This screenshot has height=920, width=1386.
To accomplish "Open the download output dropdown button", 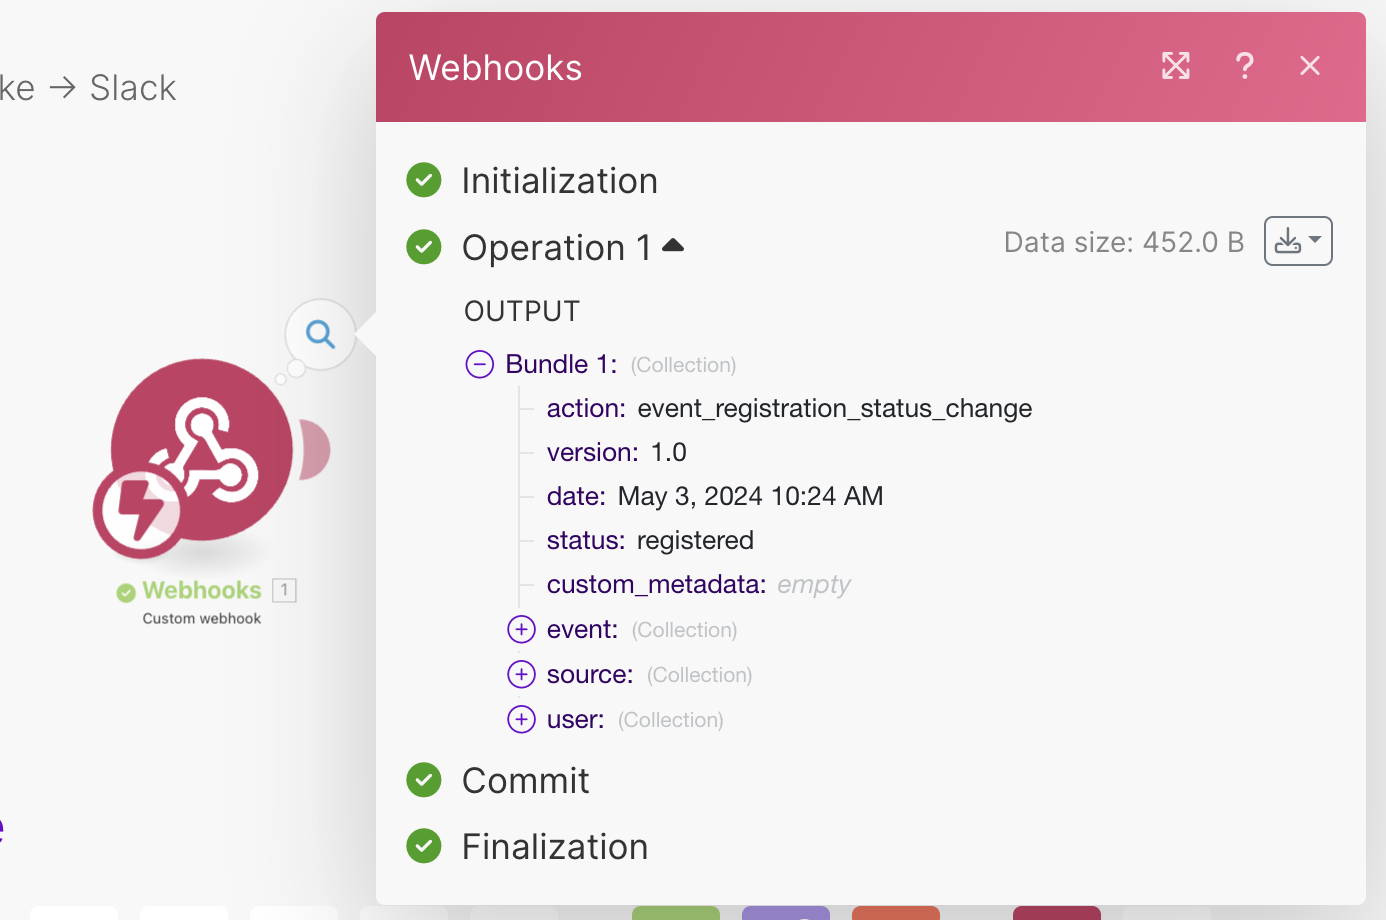I will (x=1298, y=241).
